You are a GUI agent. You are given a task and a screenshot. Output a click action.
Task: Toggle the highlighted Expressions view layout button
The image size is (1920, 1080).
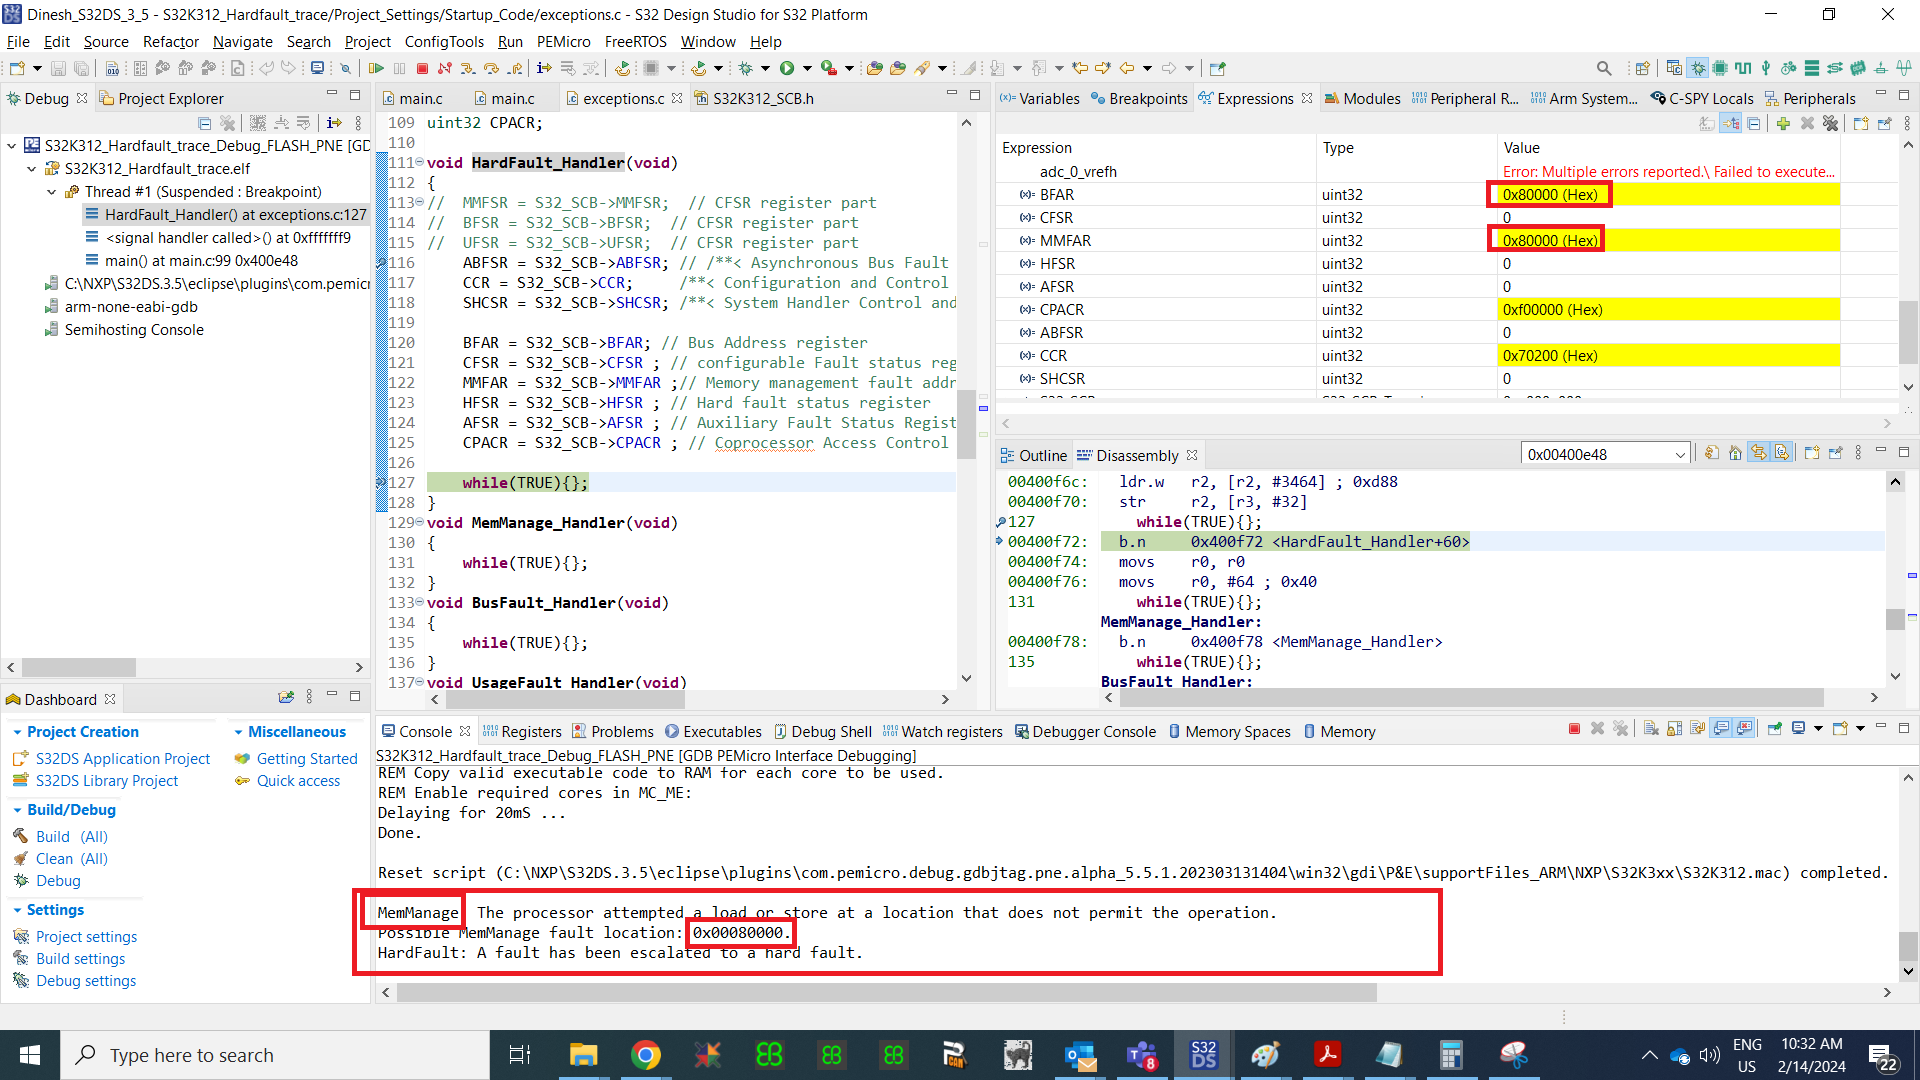tap(1730, 123)
